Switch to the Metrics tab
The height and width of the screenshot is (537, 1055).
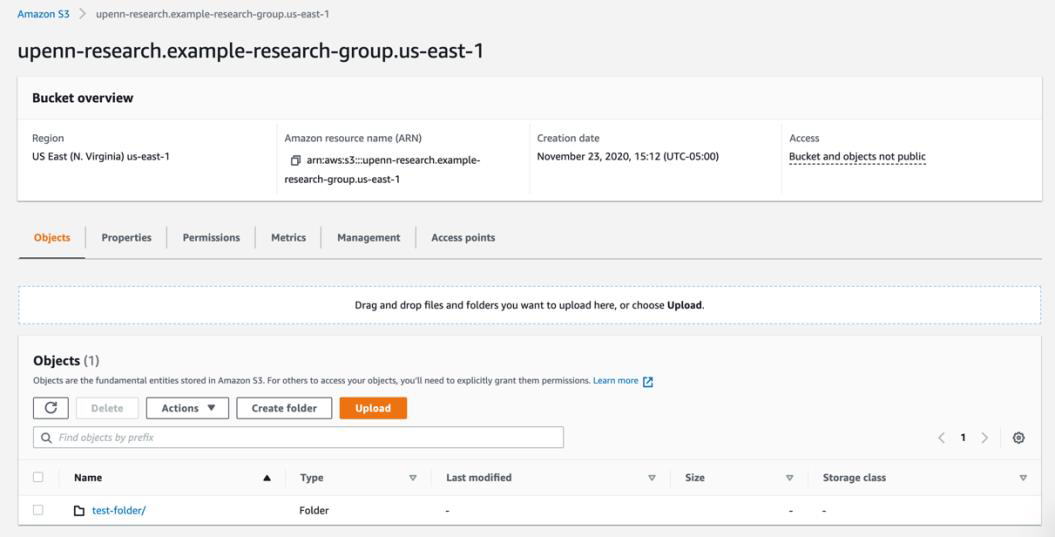click(x=289, y=238)
